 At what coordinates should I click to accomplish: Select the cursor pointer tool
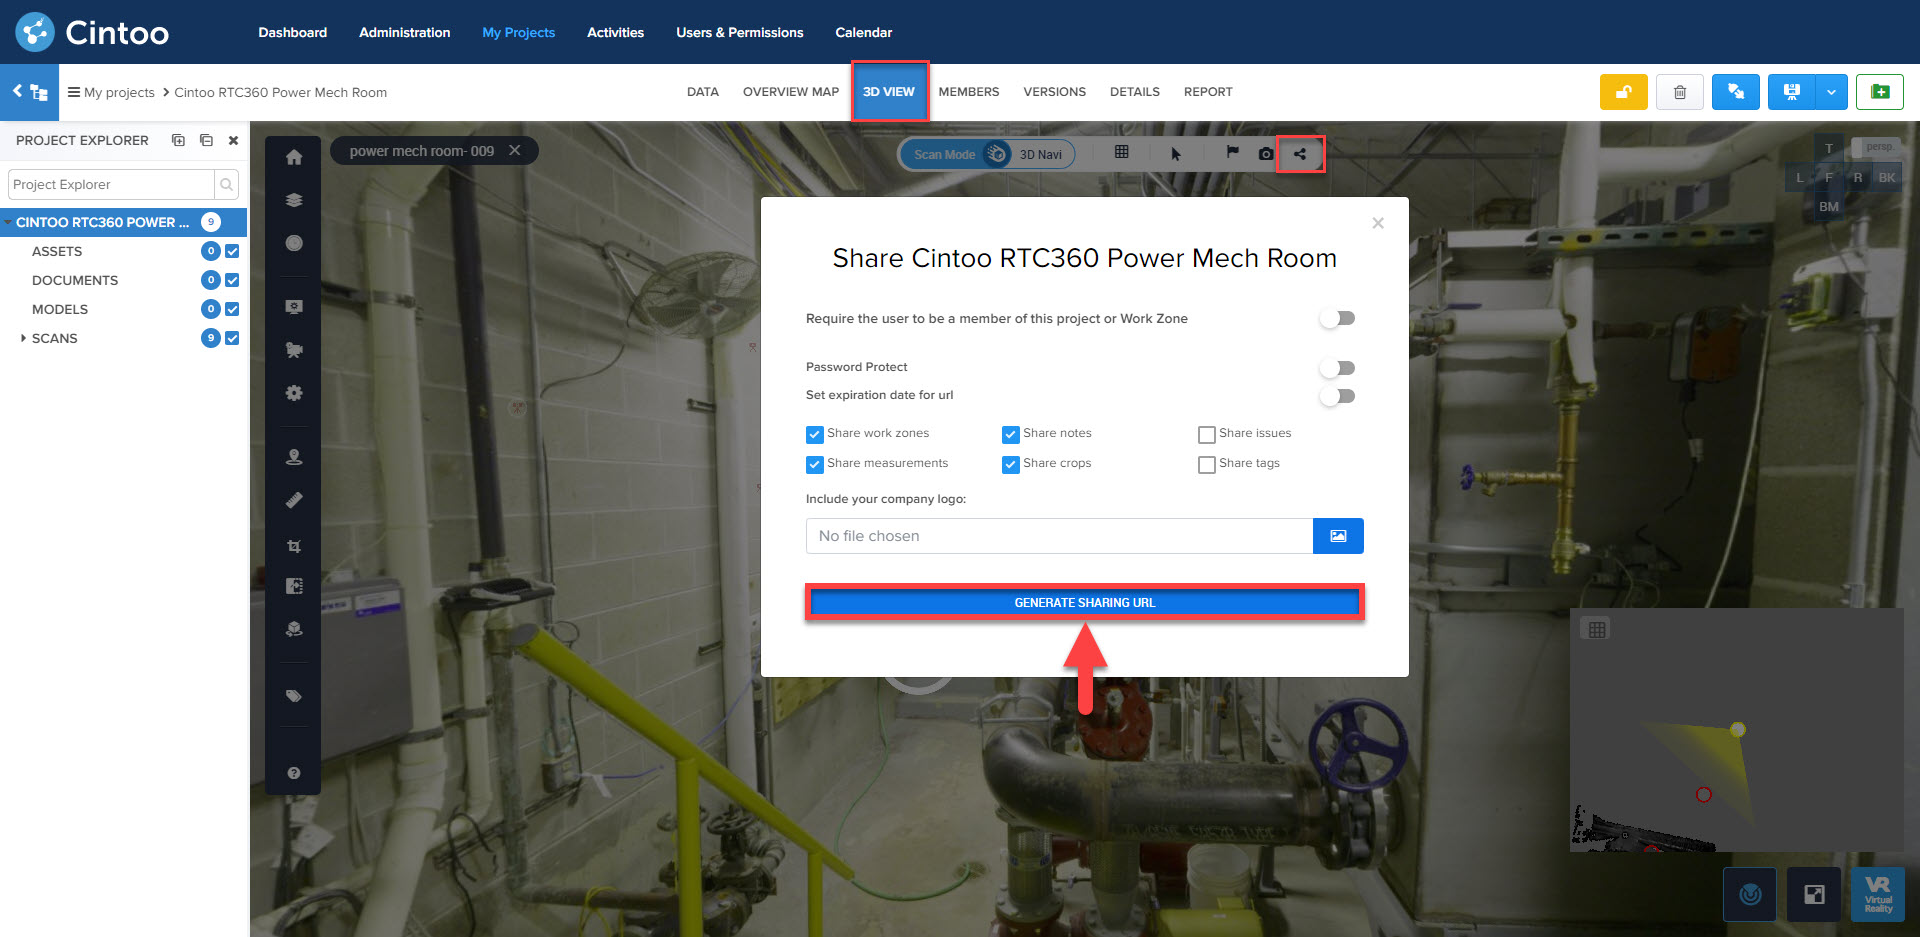pos(1176,154)
